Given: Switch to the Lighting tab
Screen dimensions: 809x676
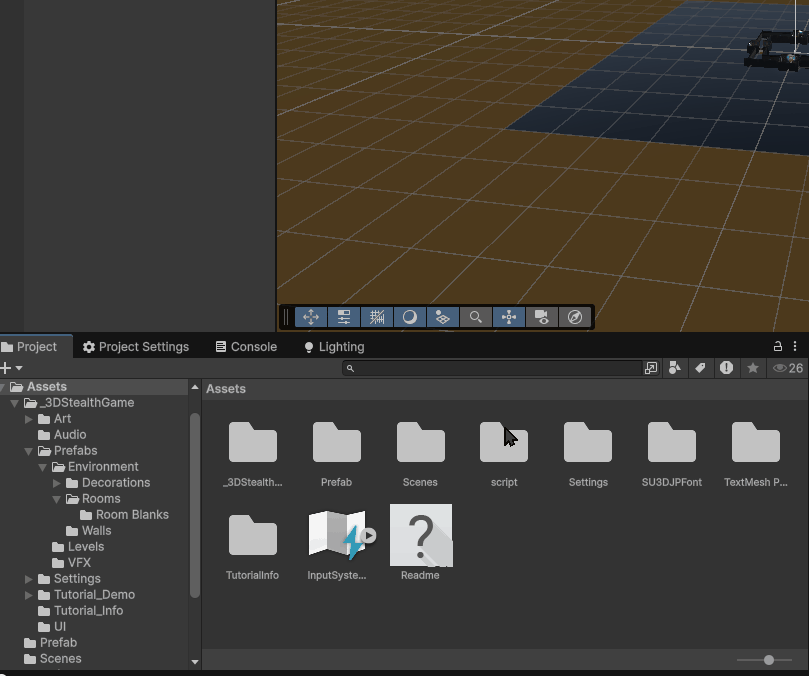Looking at the screenshot, I should [334, 347].
